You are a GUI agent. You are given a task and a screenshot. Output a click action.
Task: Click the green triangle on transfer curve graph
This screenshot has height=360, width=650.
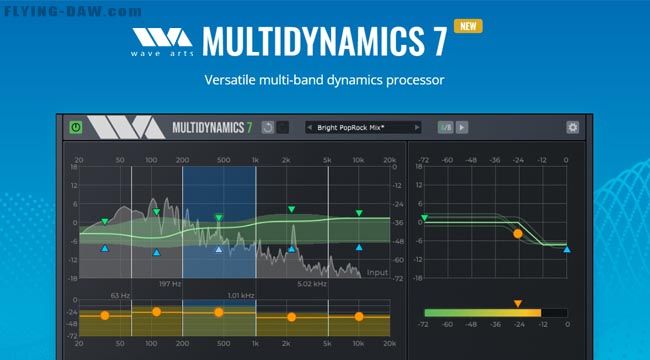[424, 218]
